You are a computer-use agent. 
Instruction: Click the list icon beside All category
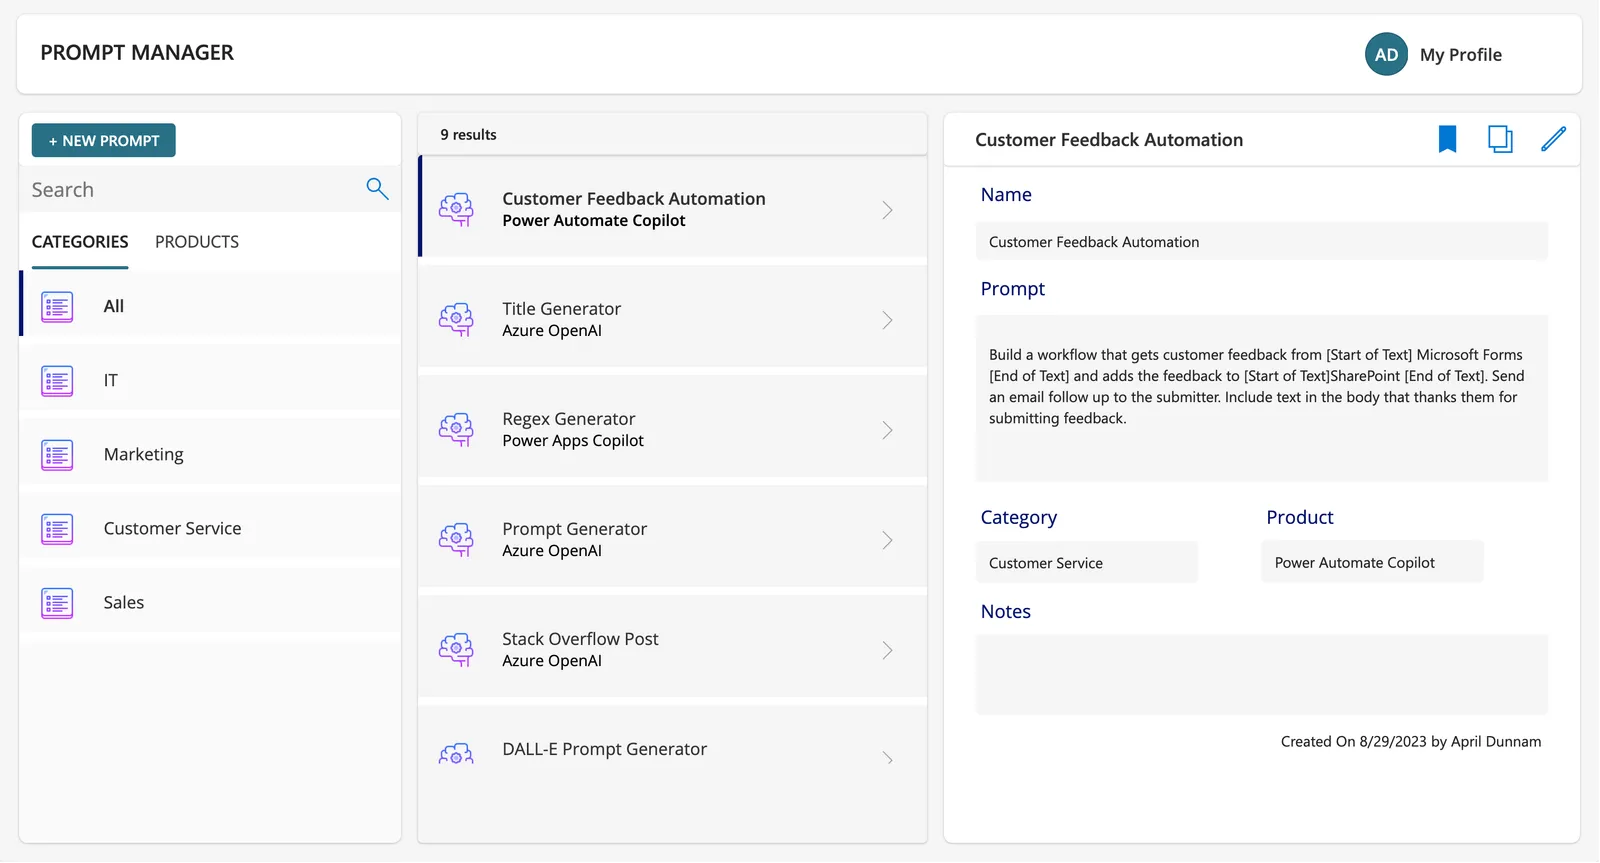tap(57, 307)
